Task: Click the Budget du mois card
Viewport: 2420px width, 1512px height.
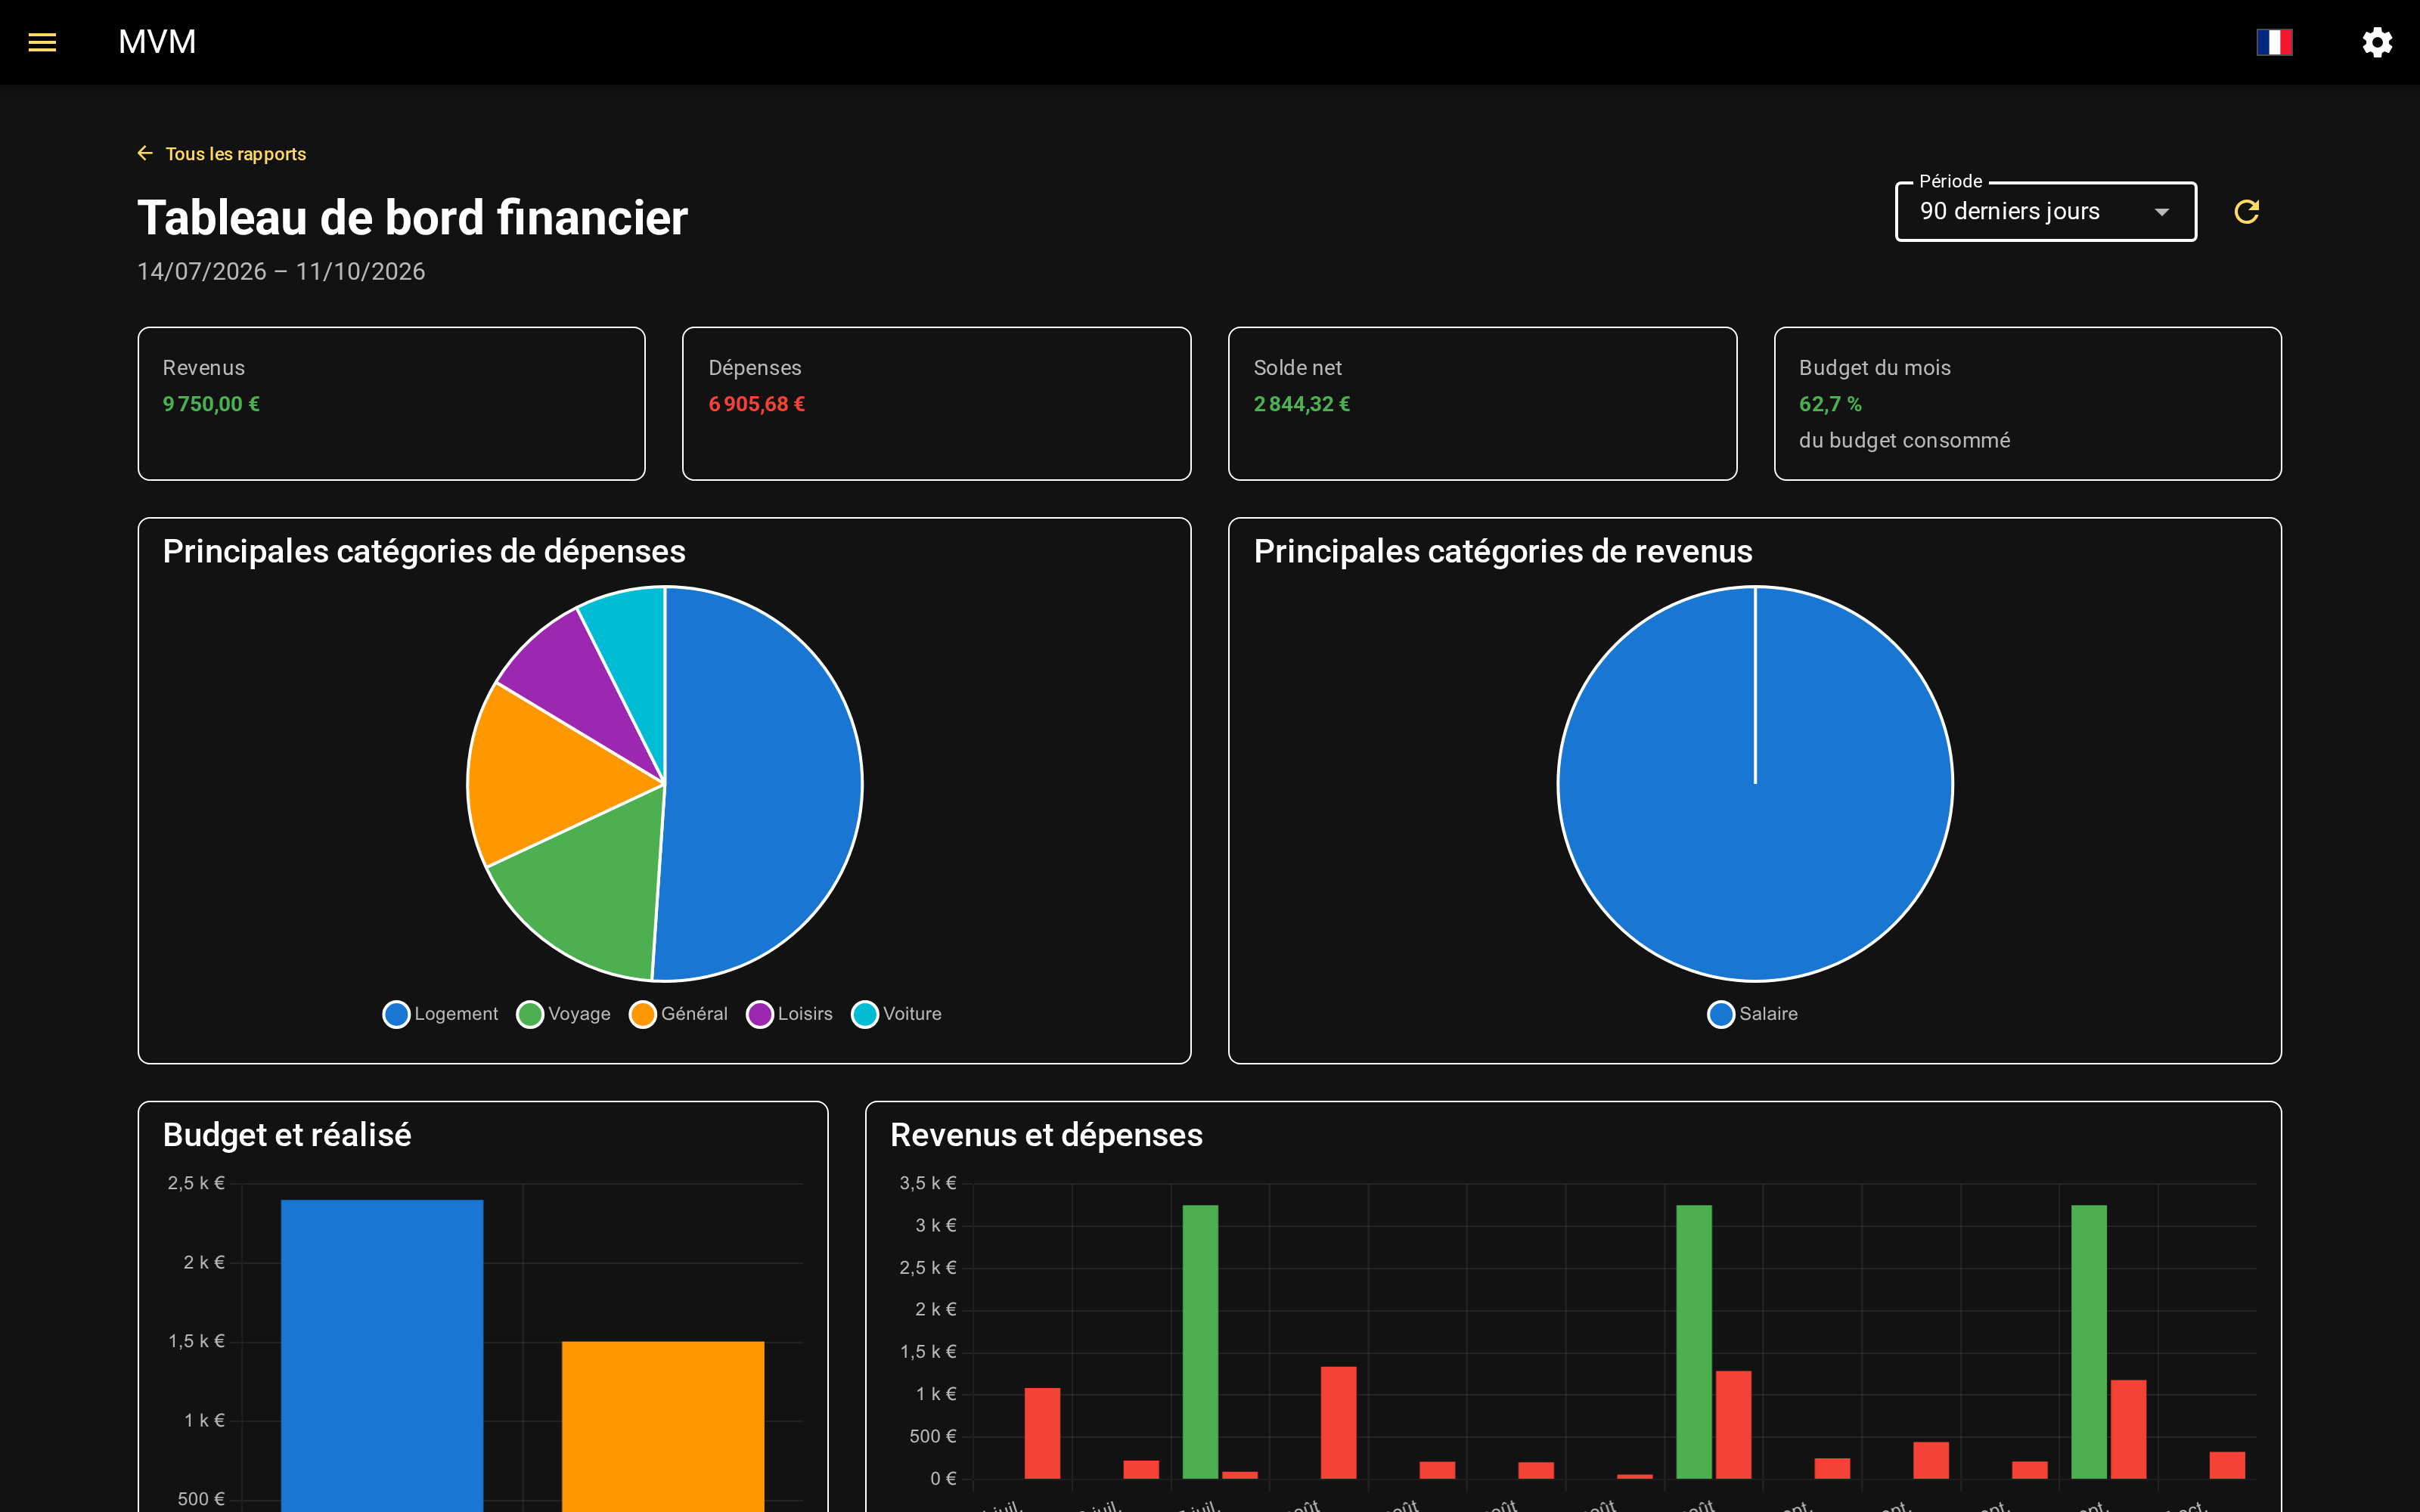Action: 2027,403
